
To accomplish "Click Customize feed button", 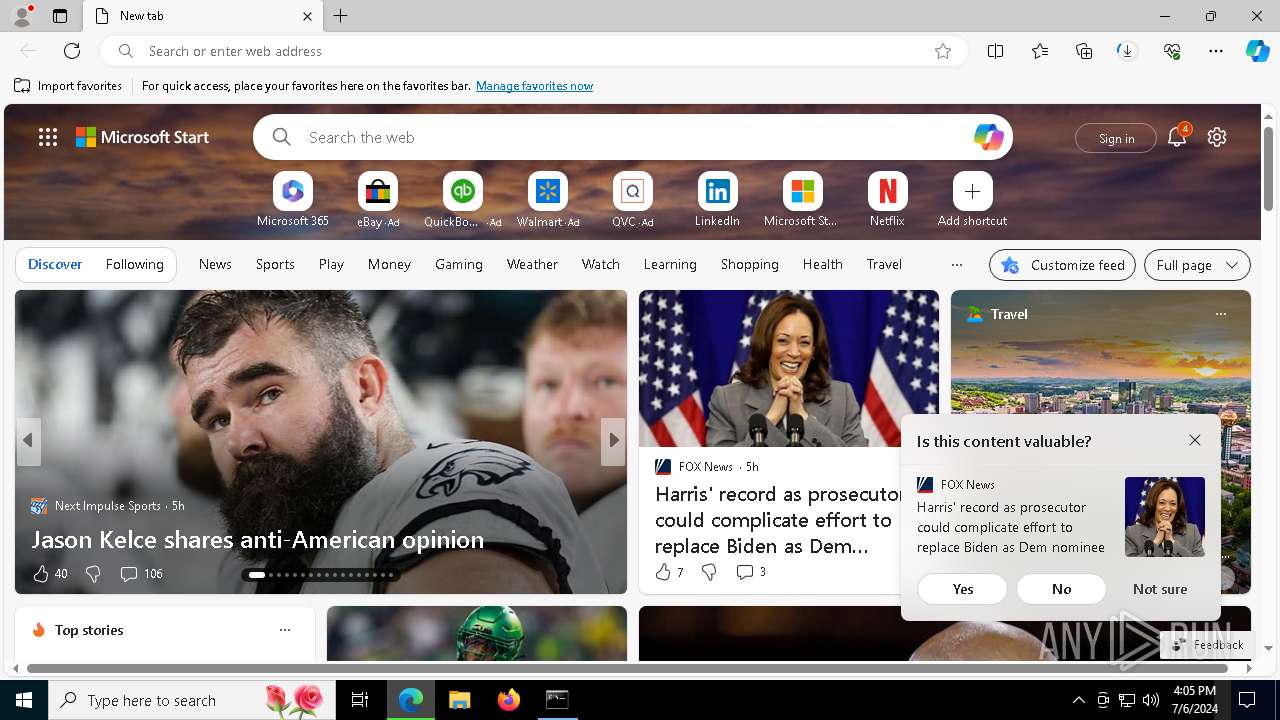I will (1062, 265).
